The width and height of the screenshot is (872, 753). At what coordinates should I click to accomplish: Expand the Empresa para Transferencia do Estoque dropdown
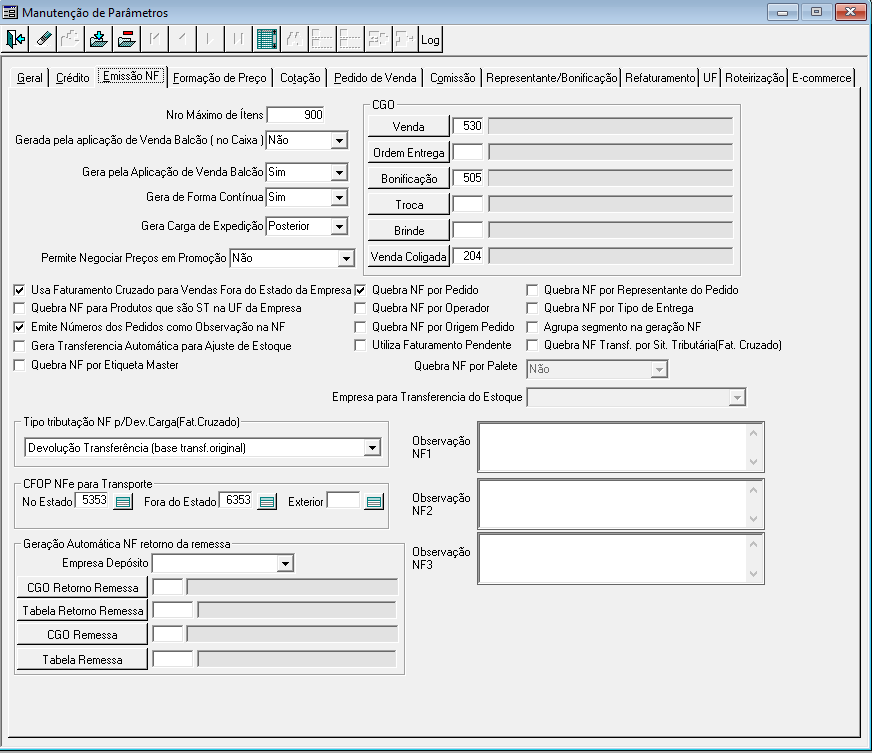click(737, 398)
